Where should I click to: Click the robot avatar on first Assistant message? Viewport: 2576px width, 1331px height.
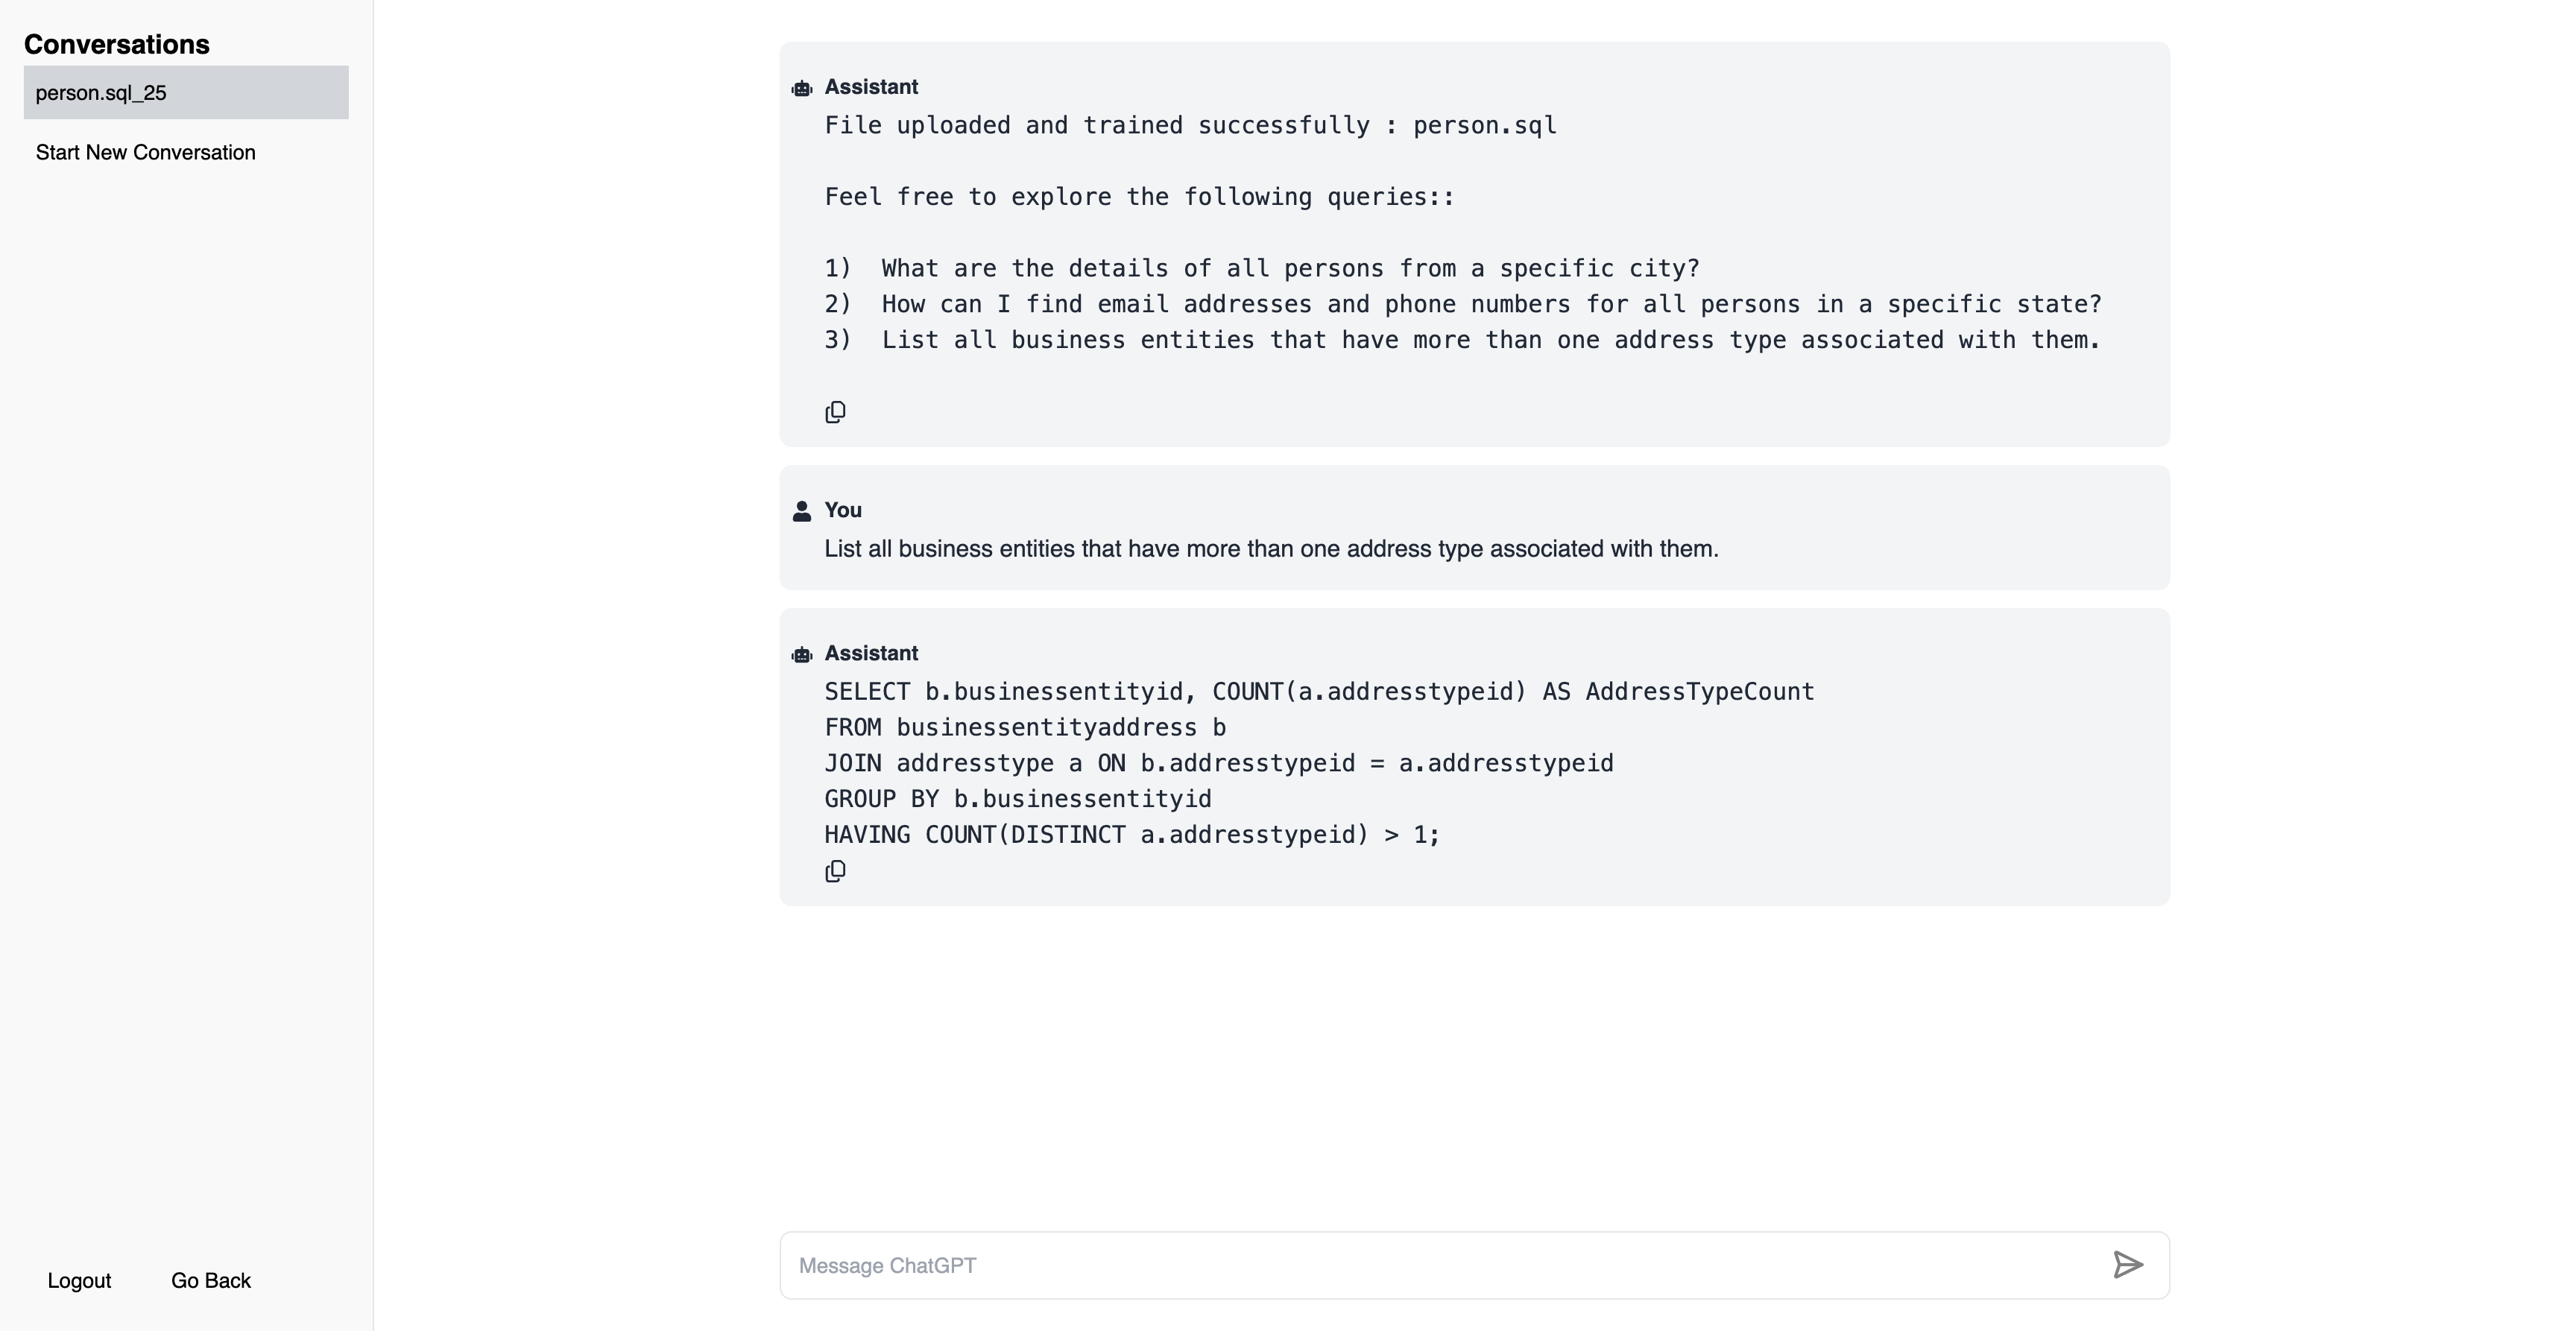pyautogui.click(x=802, y=89)
